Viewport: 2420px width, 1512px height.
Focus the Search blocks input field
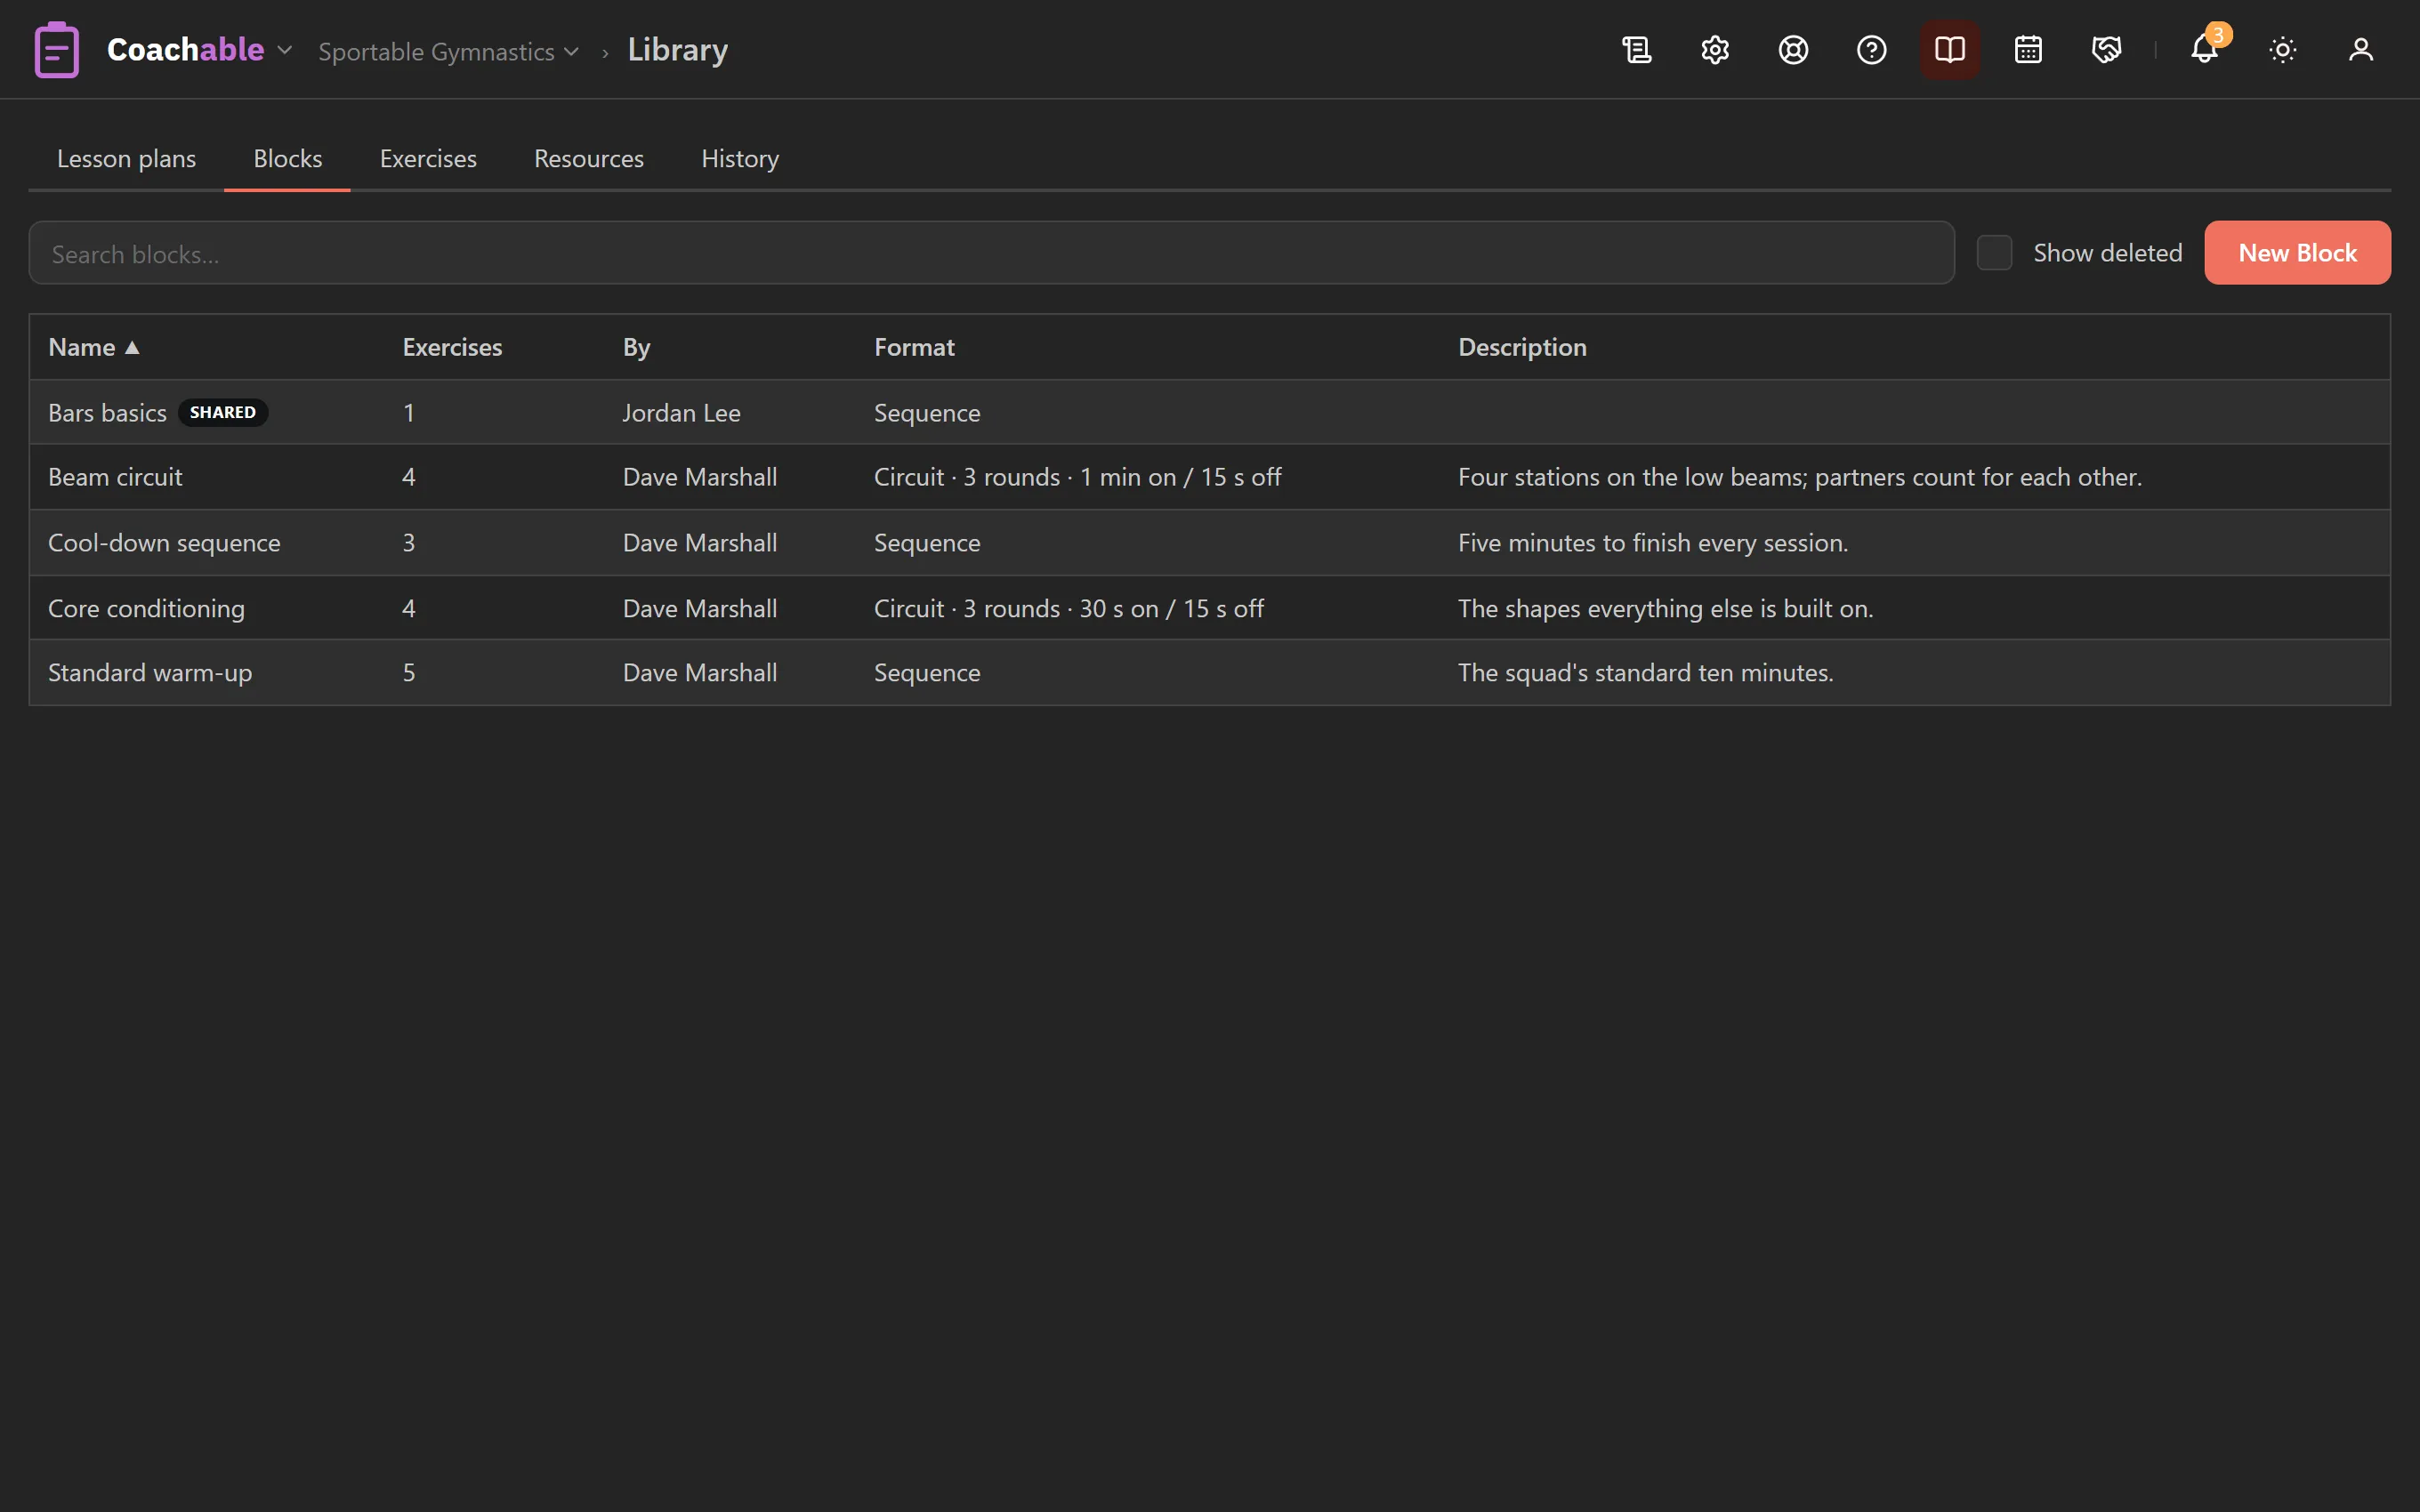point(991,252)
